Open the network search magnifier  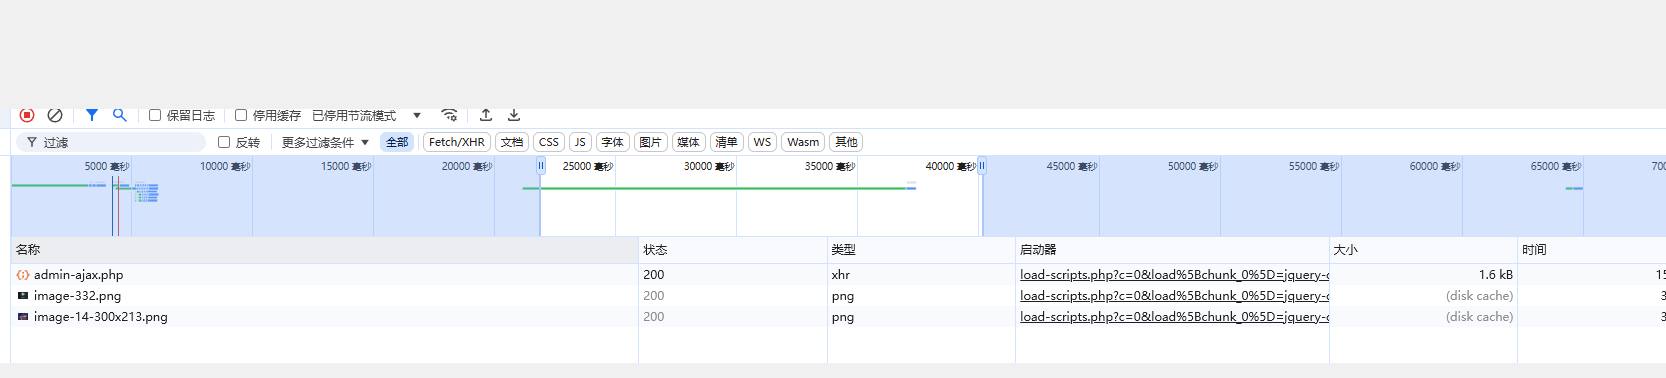(120, 115)
